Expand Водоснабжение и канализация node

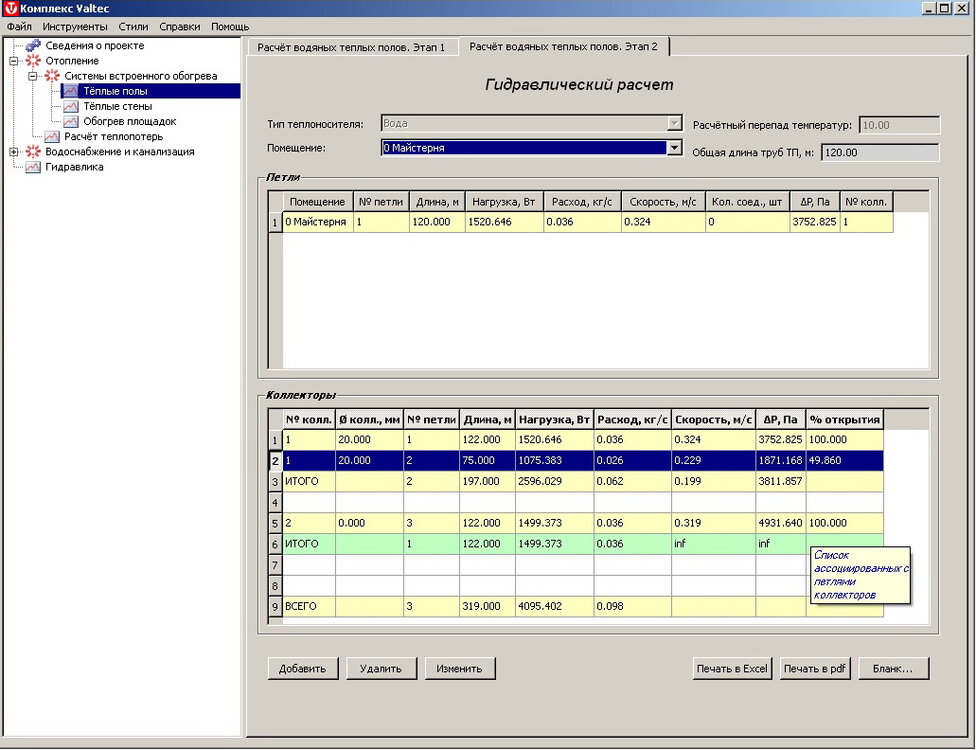tap(14, 152)
